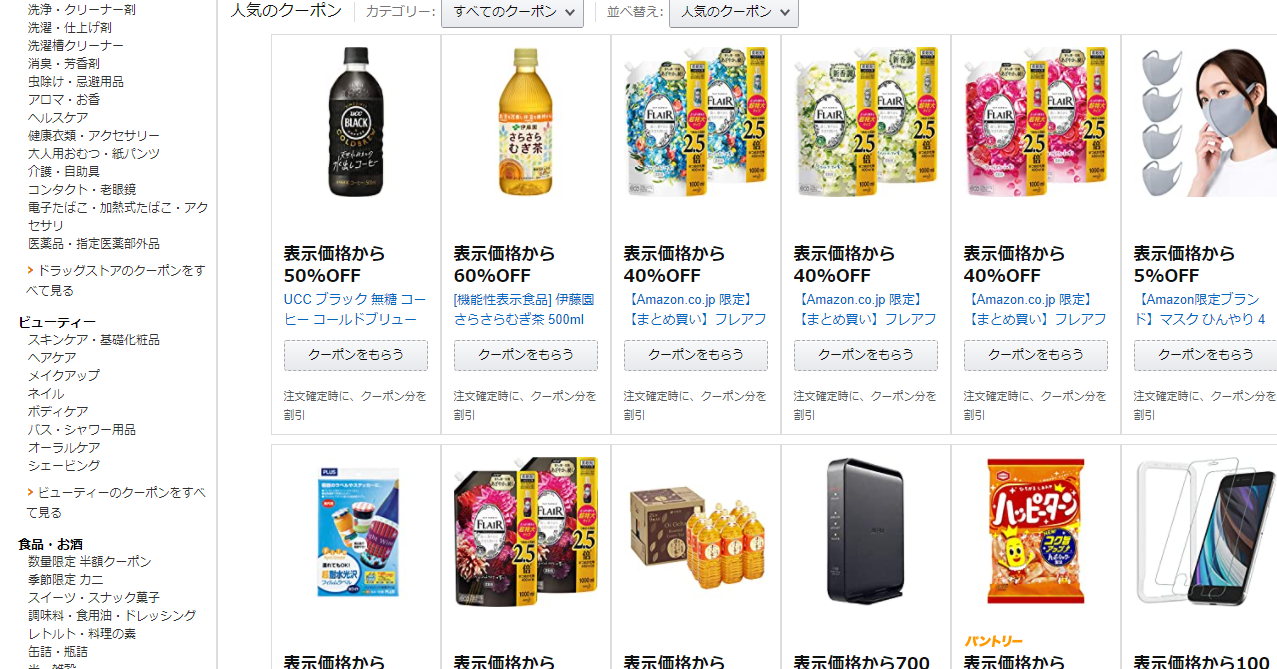Click the UCC Black coffee bottle image
This screenshot has height=669, width=1277.
coord(356,121)
